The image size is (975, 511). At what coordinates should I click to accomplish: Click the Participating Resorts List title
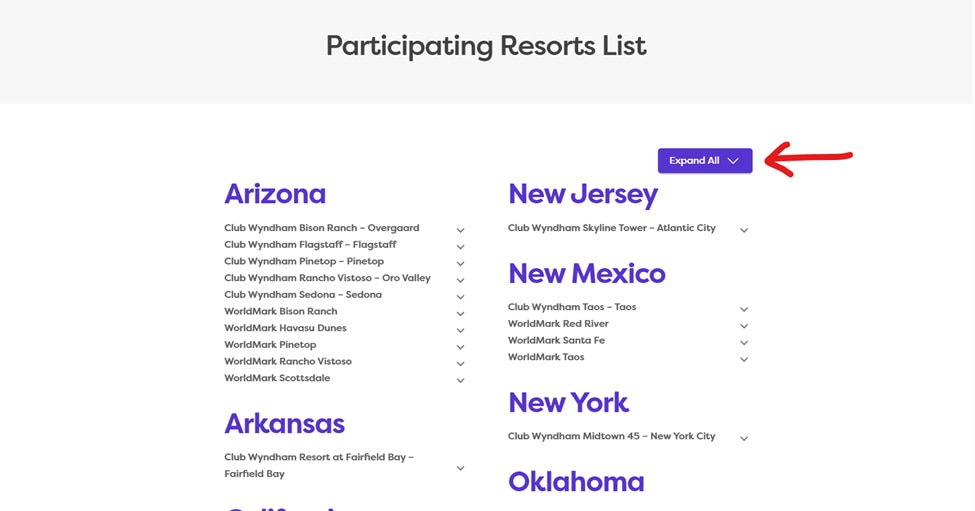486,46
